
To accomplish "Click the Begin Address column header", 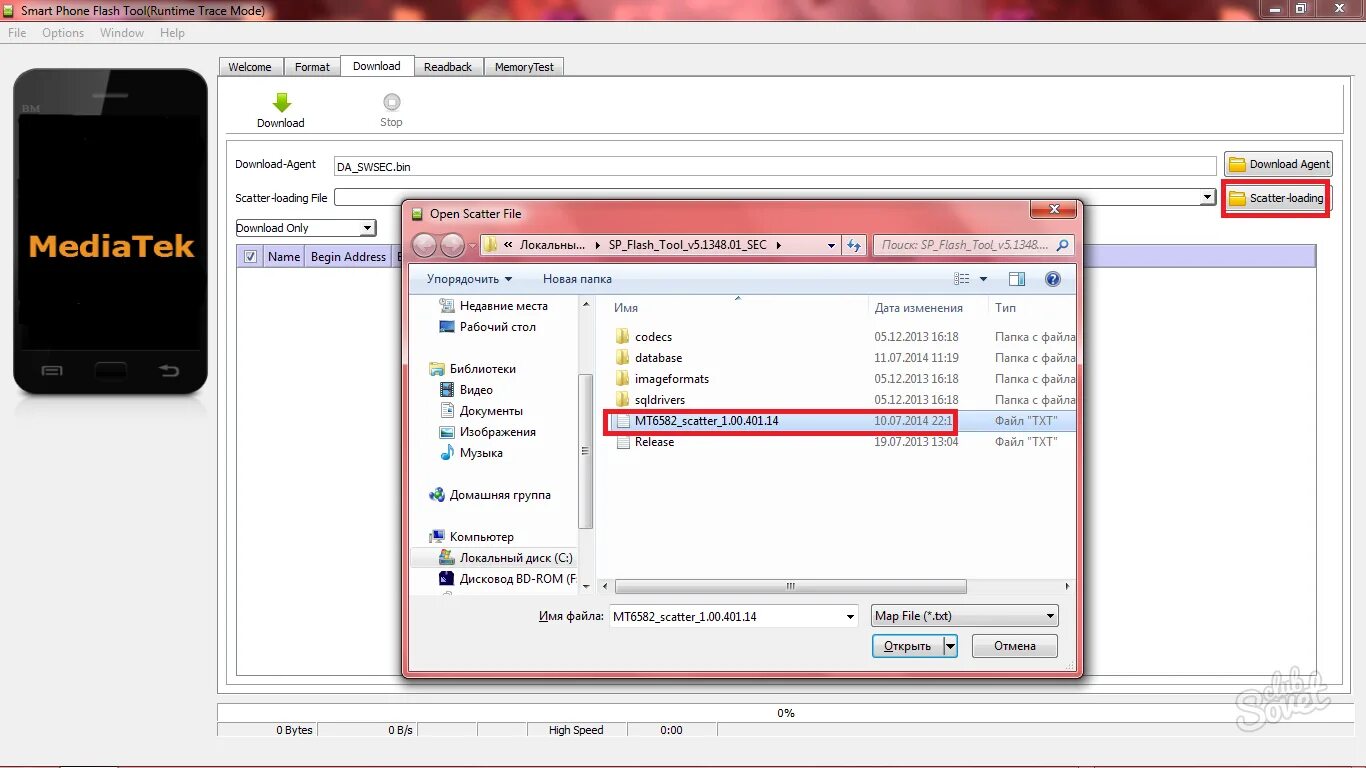I will [348, 257].
